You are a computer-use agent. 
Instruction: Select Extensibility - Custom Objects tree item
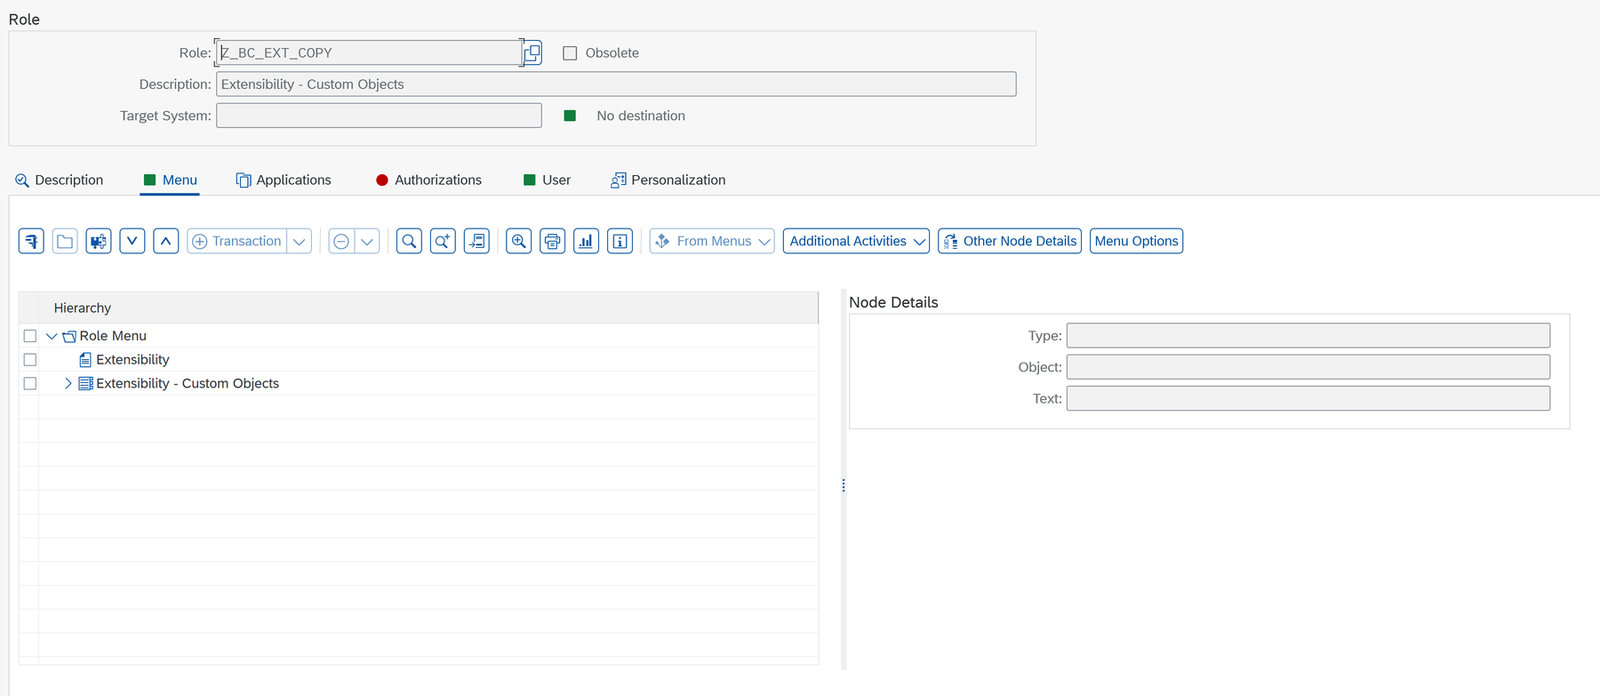(187, 384)
